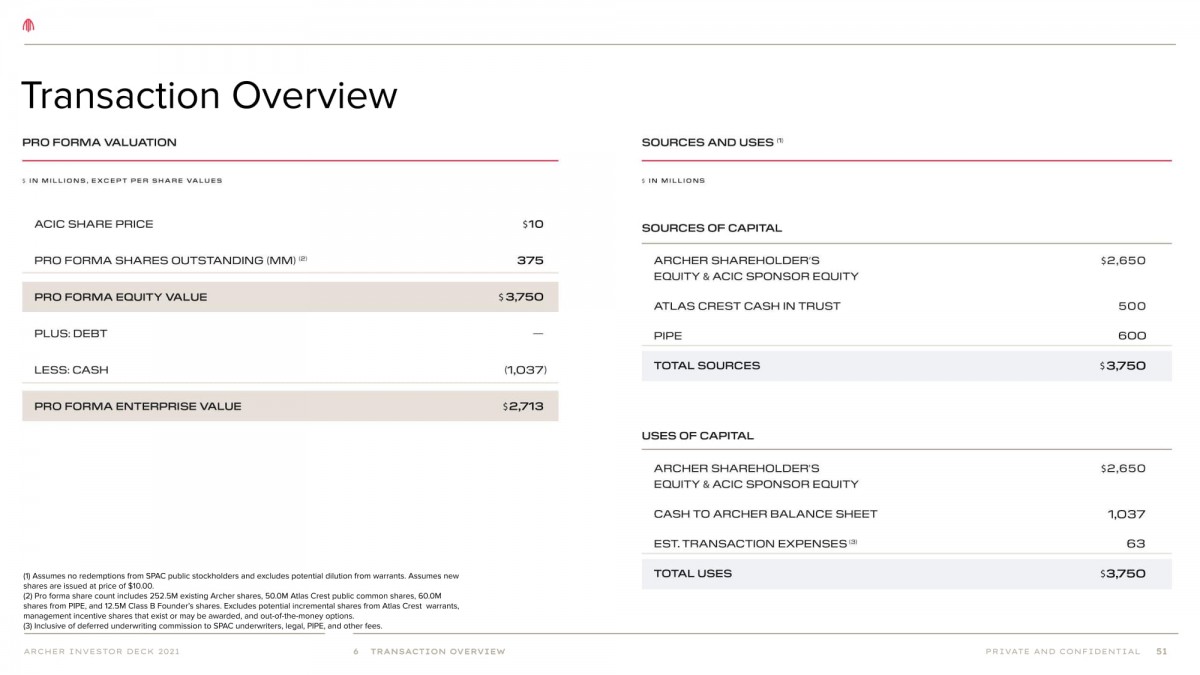Select the Sources and Uses heading

(x=707, y=143)
